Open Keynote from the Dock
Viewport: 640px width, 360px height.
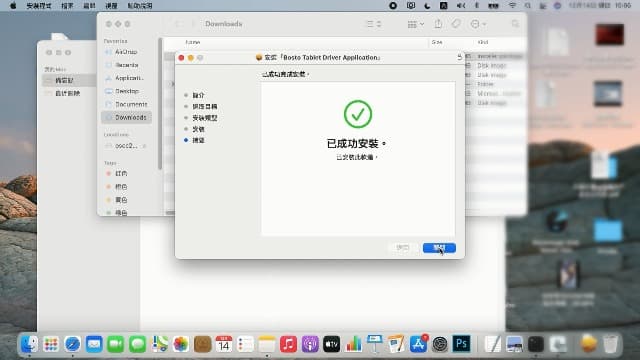[375, 344]
